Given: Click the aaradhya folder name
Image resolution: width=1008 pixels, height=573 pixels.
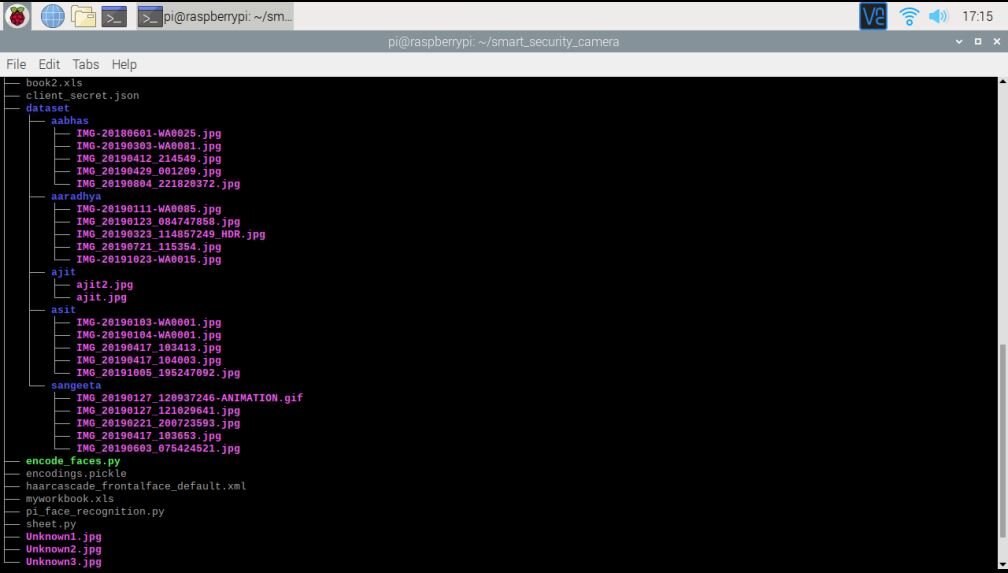Looking at the screenshot, I should (76, 197).
